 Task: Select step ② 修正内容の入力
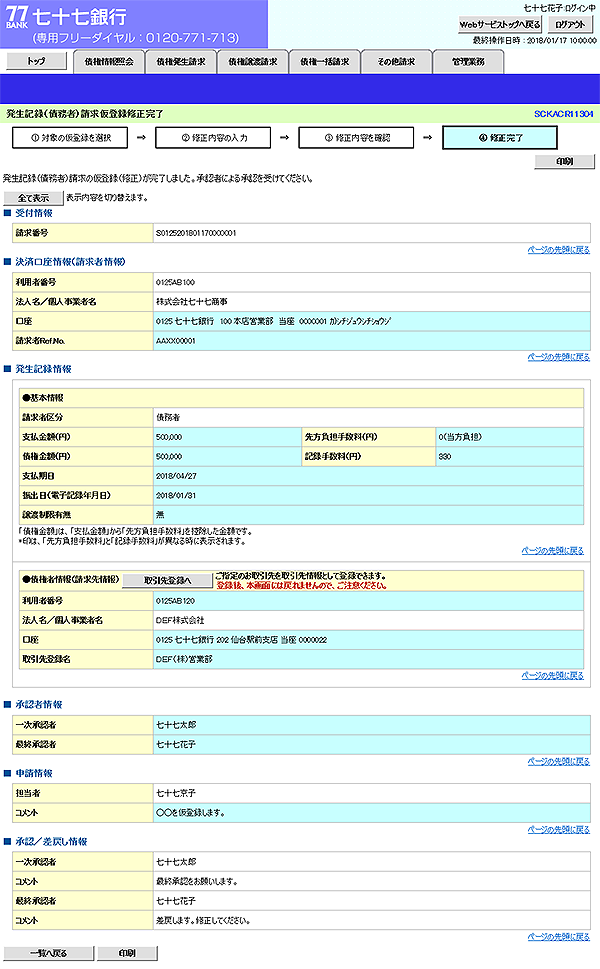click(x=213, y=138)
